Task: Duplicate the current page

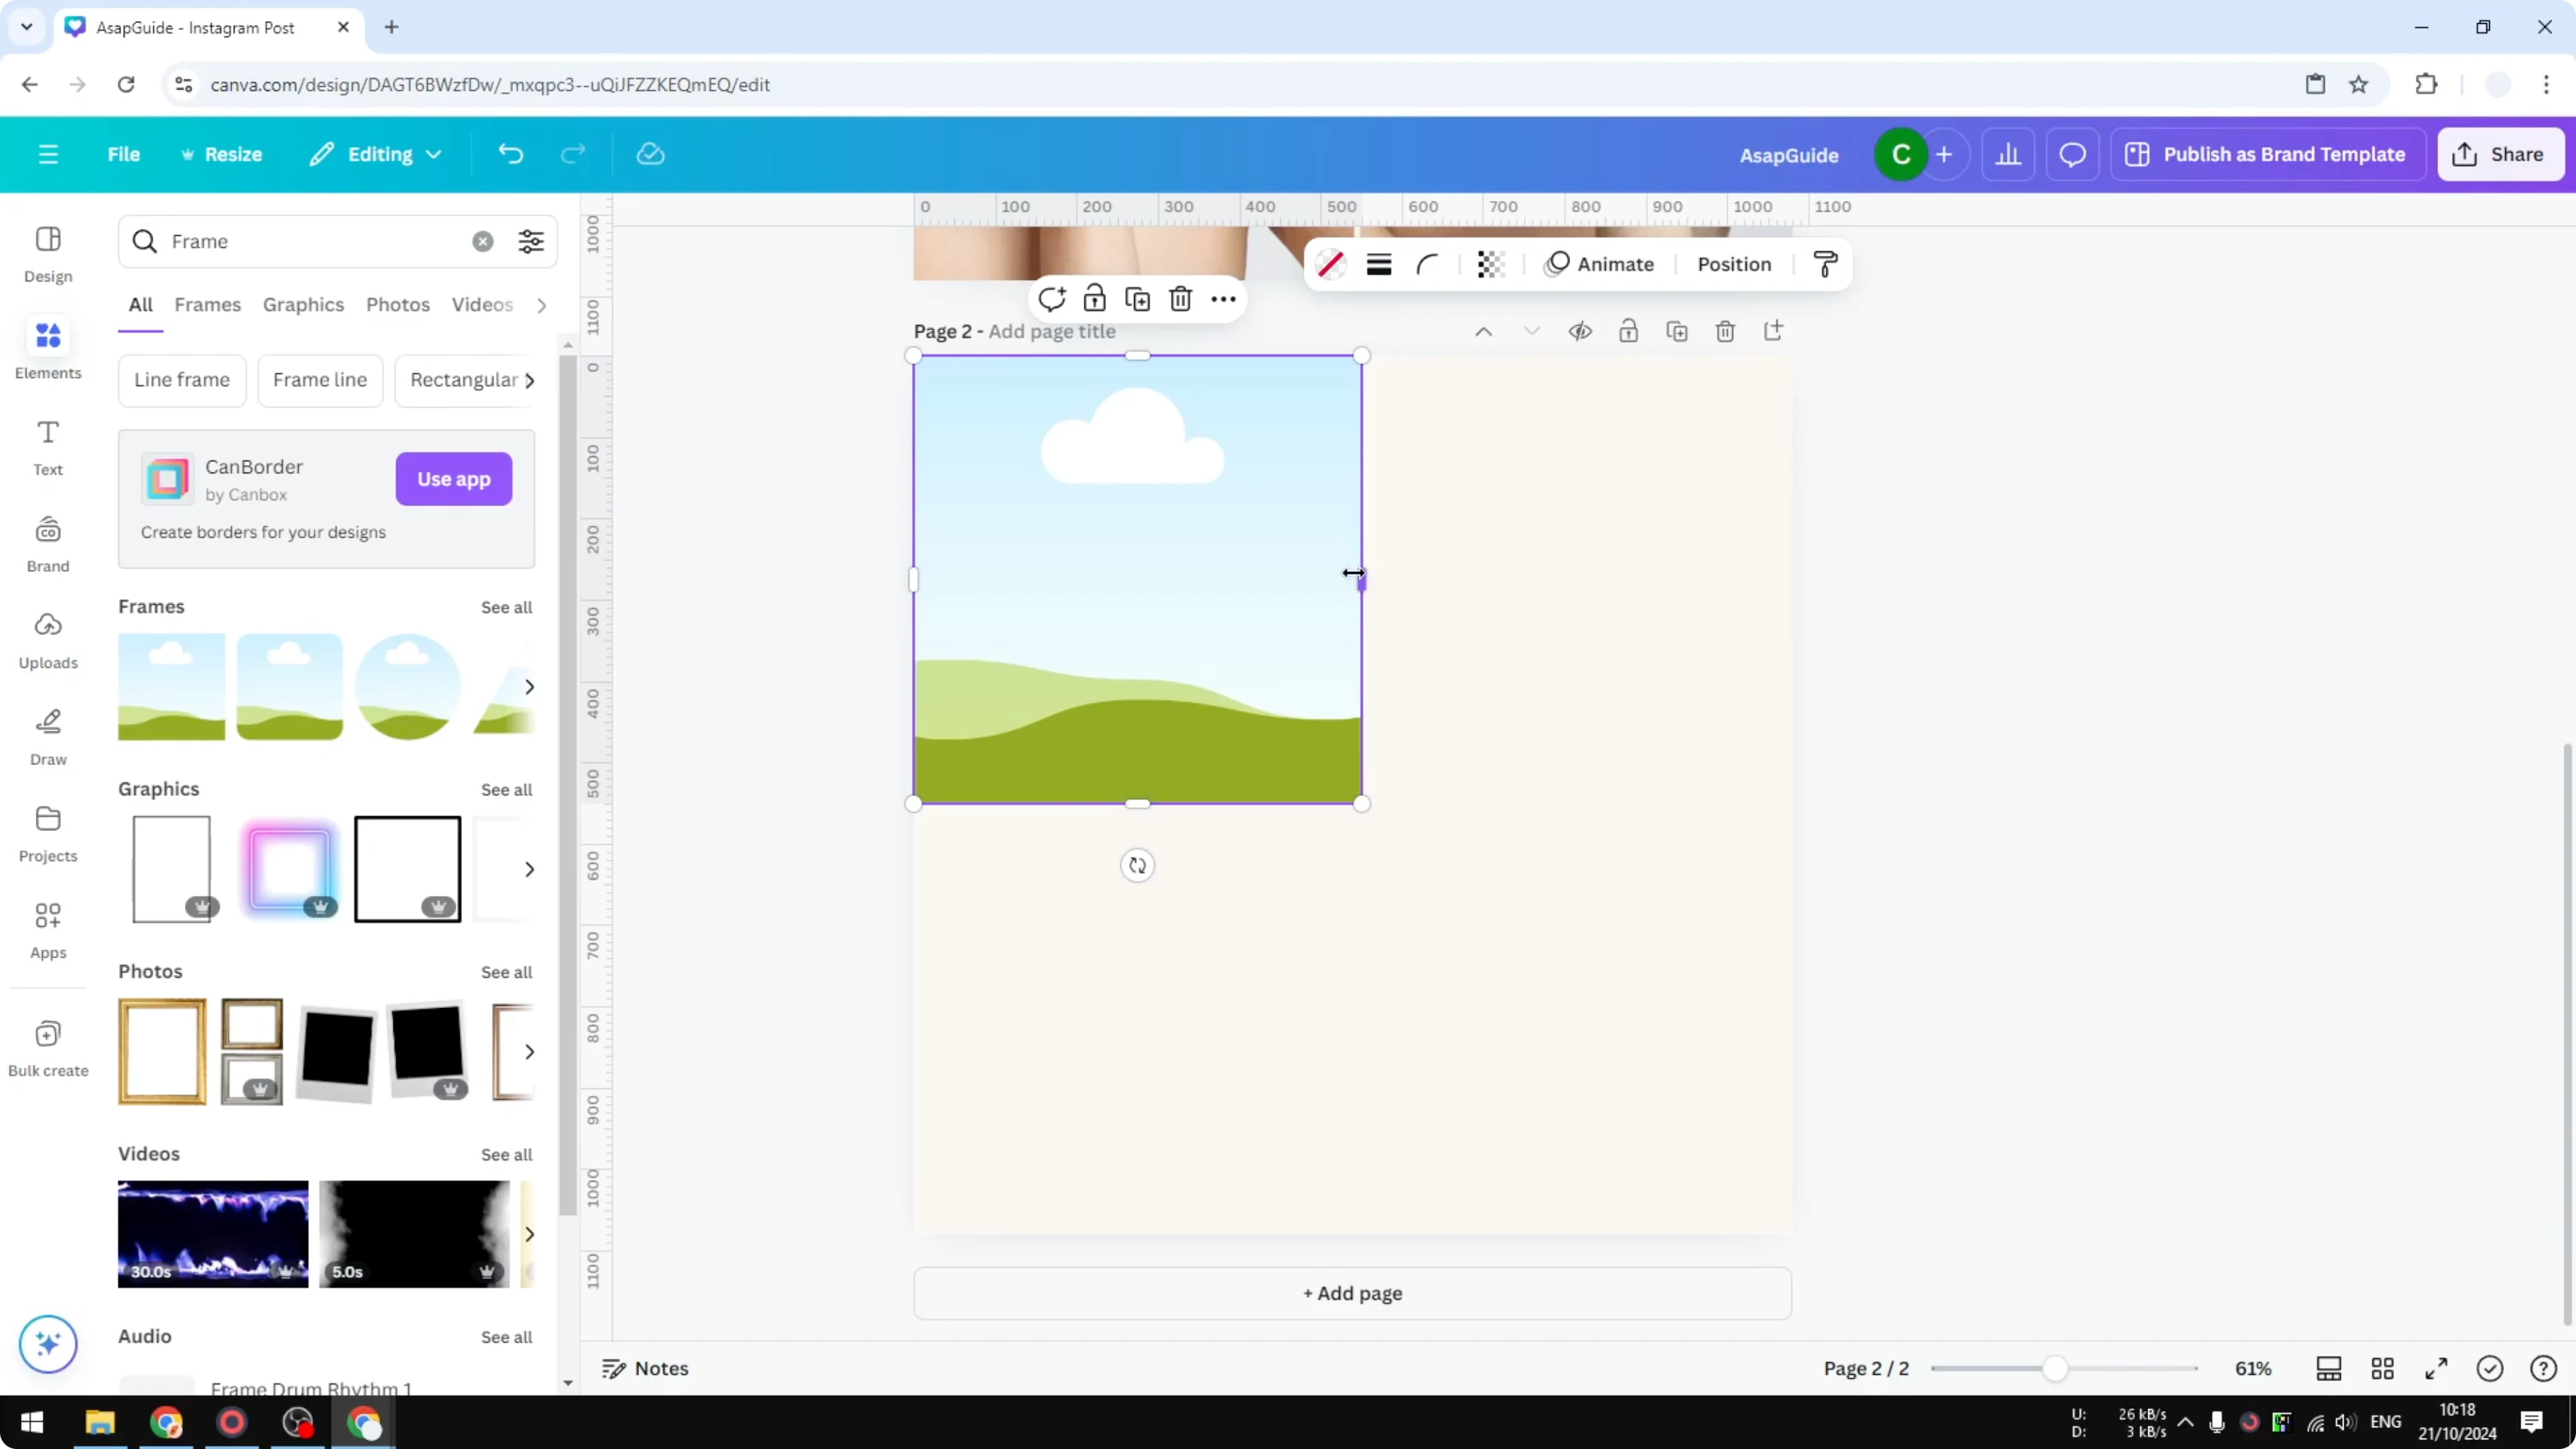Action: (x=1677, y=330)
